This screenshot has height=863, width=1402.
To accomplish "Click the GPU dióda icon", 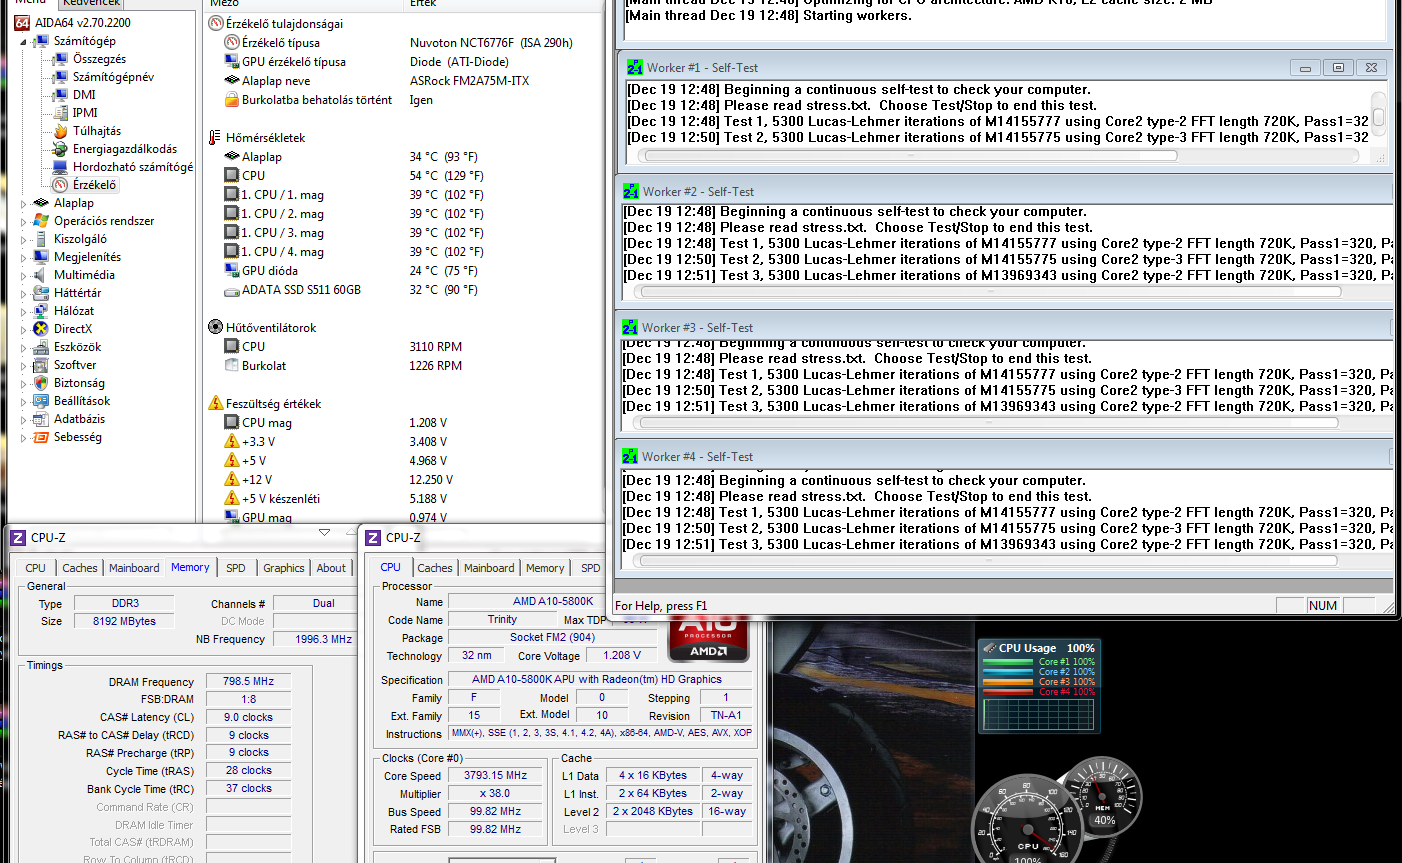I will tap(232, 271).
